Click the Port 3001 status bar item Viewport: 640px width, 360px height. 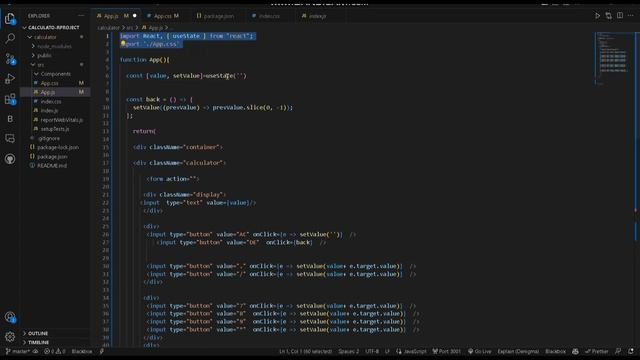pos(447,351)
